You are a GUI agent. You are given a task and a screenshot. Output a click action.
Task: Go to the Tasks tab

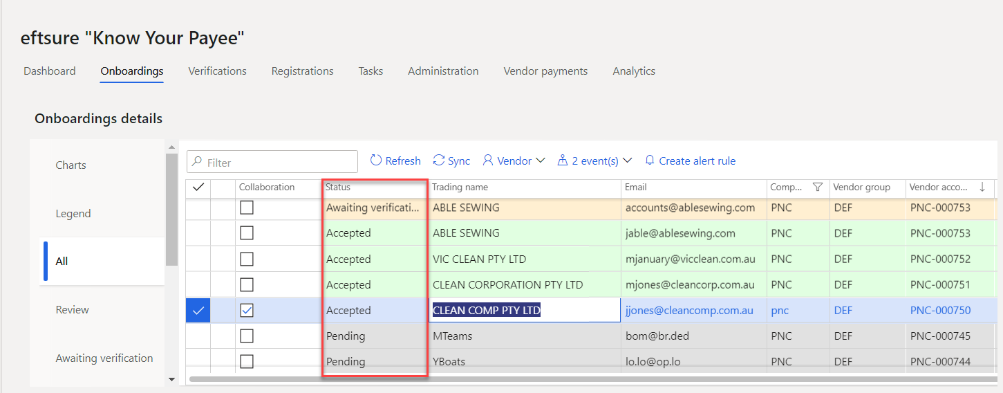coord(370,71)
